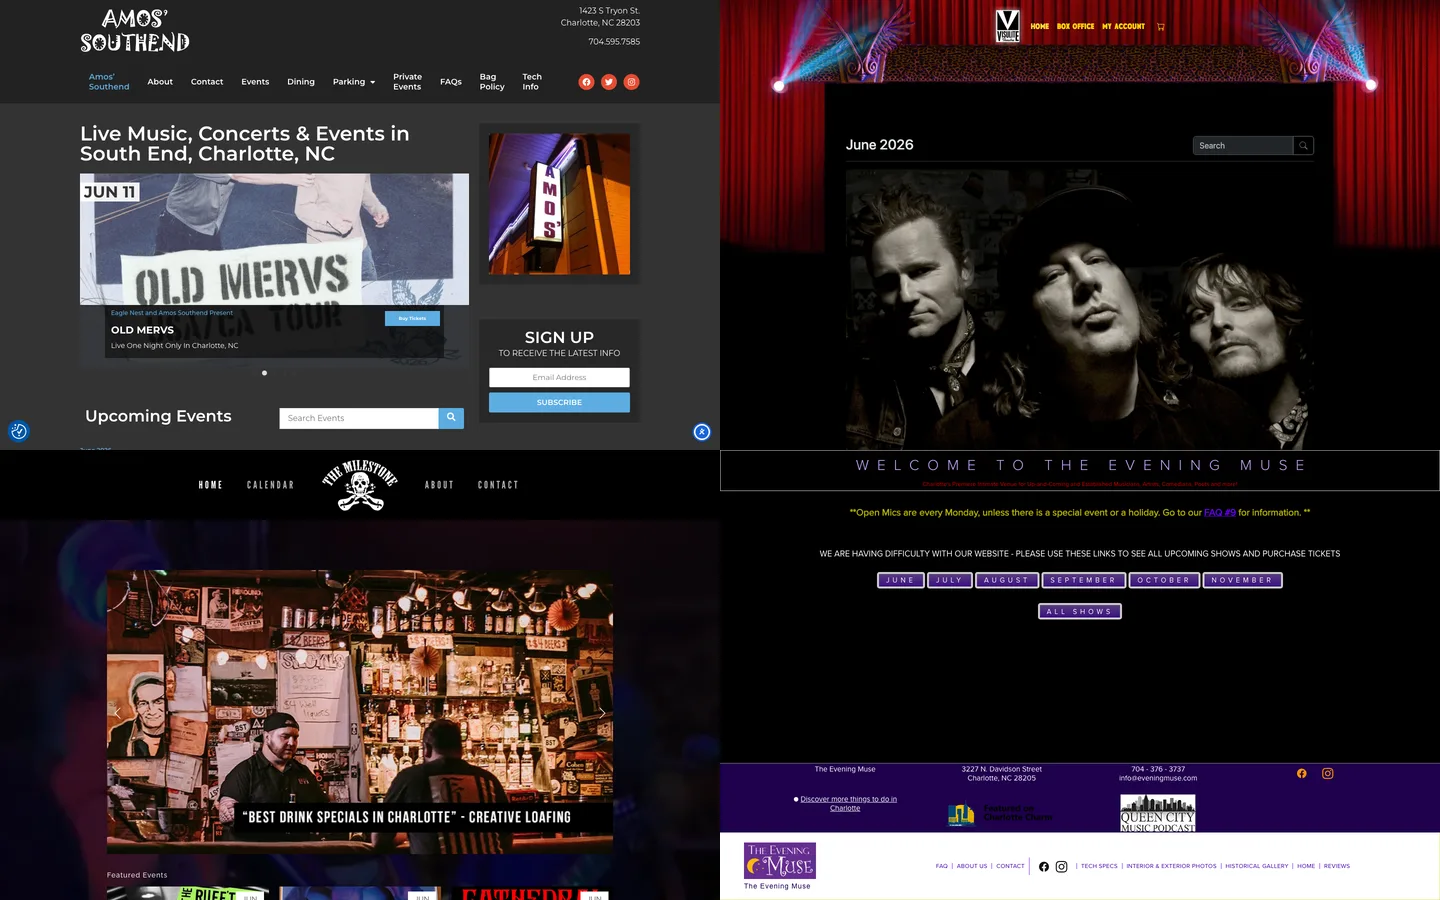Select the white carousel dot under Old Mervs slide
The width and height of the screenshot is (1440, 900).
pyautogui.click(x=264, y=373)
